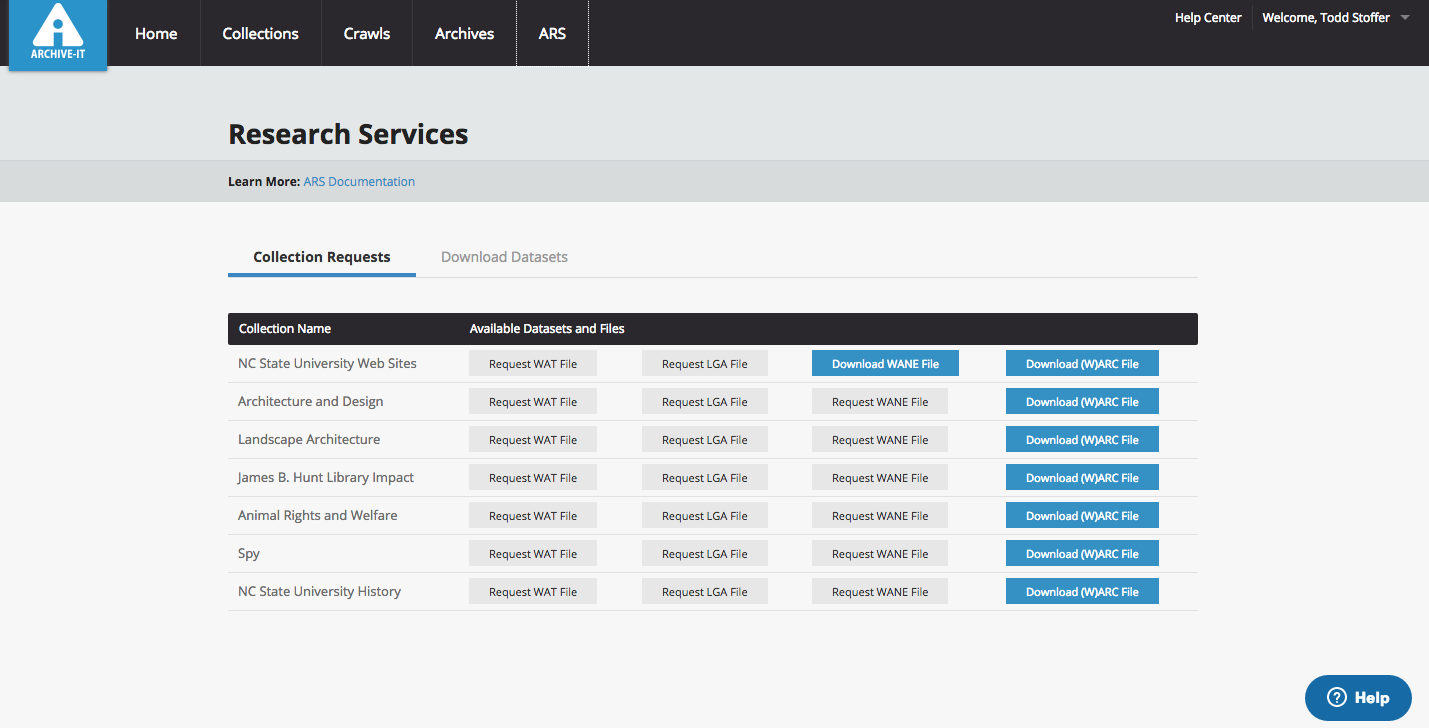1429x728 pixels.
Task: Click the Archive-It logo
Action: click(x=58, y=34)
